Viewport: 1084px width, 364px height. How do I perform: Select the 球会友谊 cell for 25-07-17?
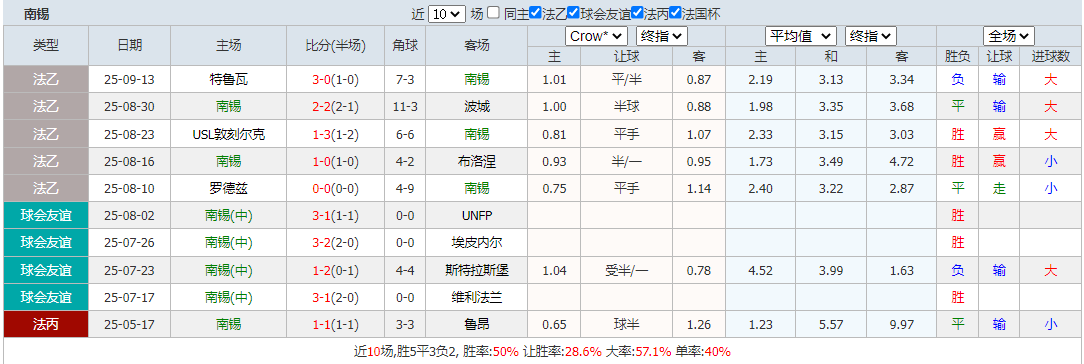pyautogui.click(x=46, y=297)
